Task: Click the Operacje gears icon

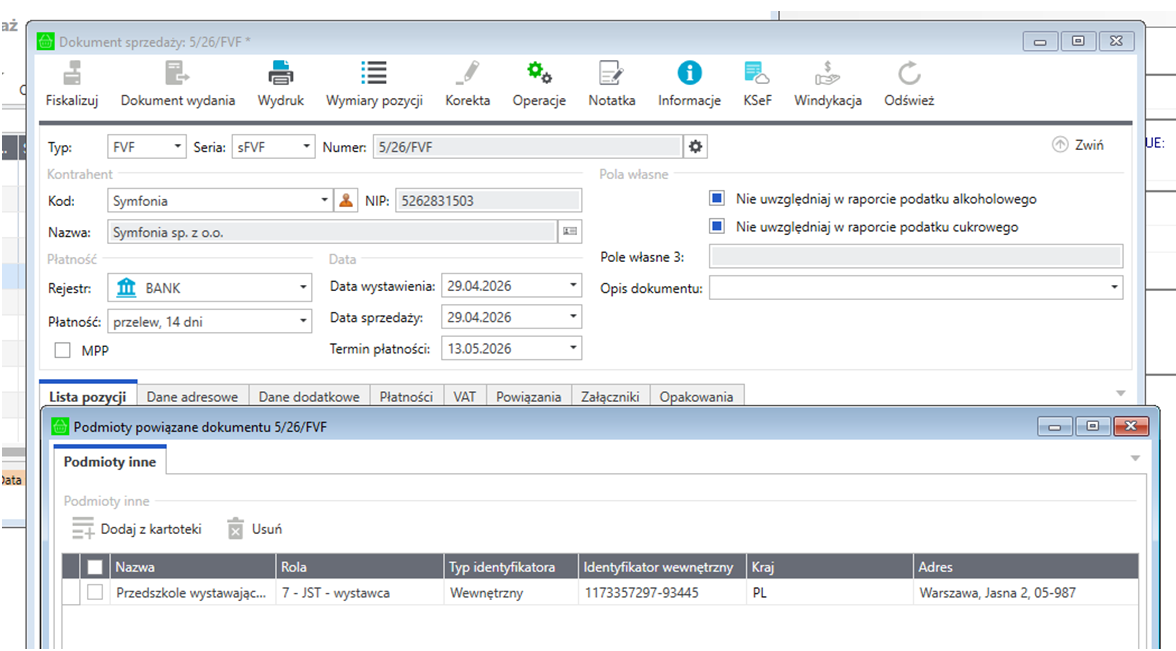Action: coord(539,74)
